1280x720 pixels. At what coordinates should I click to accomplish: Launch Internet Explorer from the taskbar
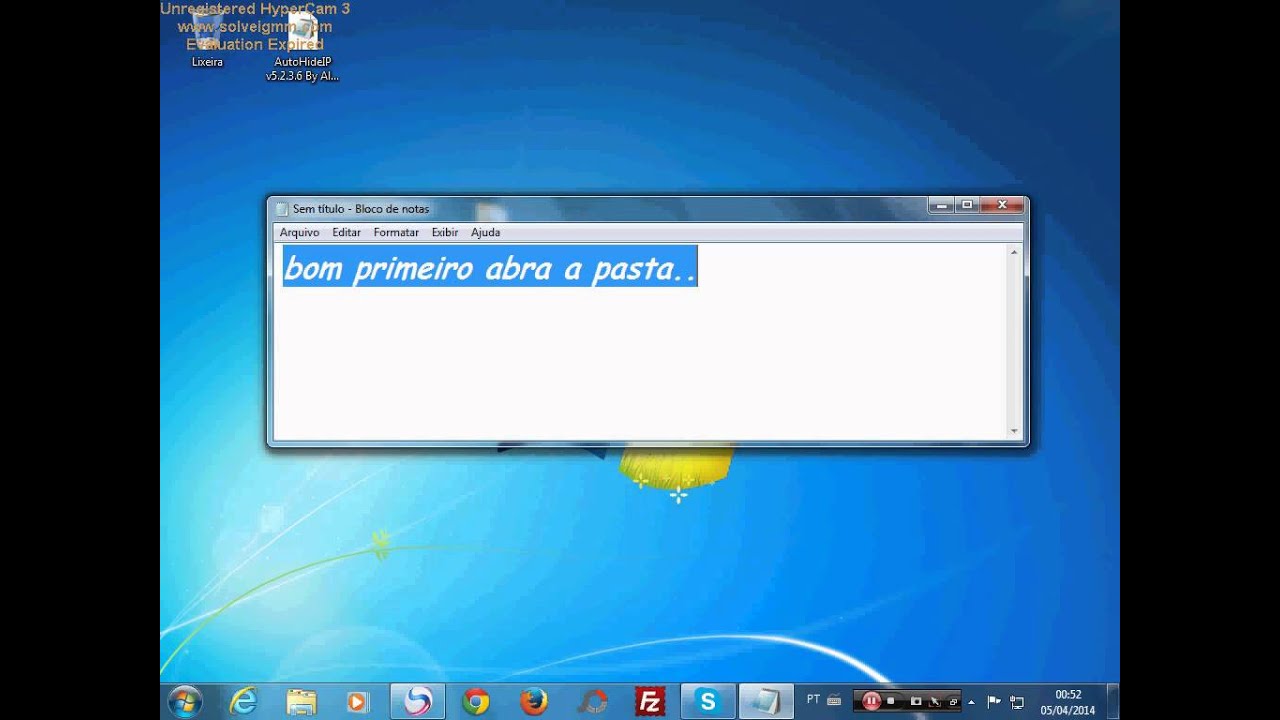(x=243, y=702)
